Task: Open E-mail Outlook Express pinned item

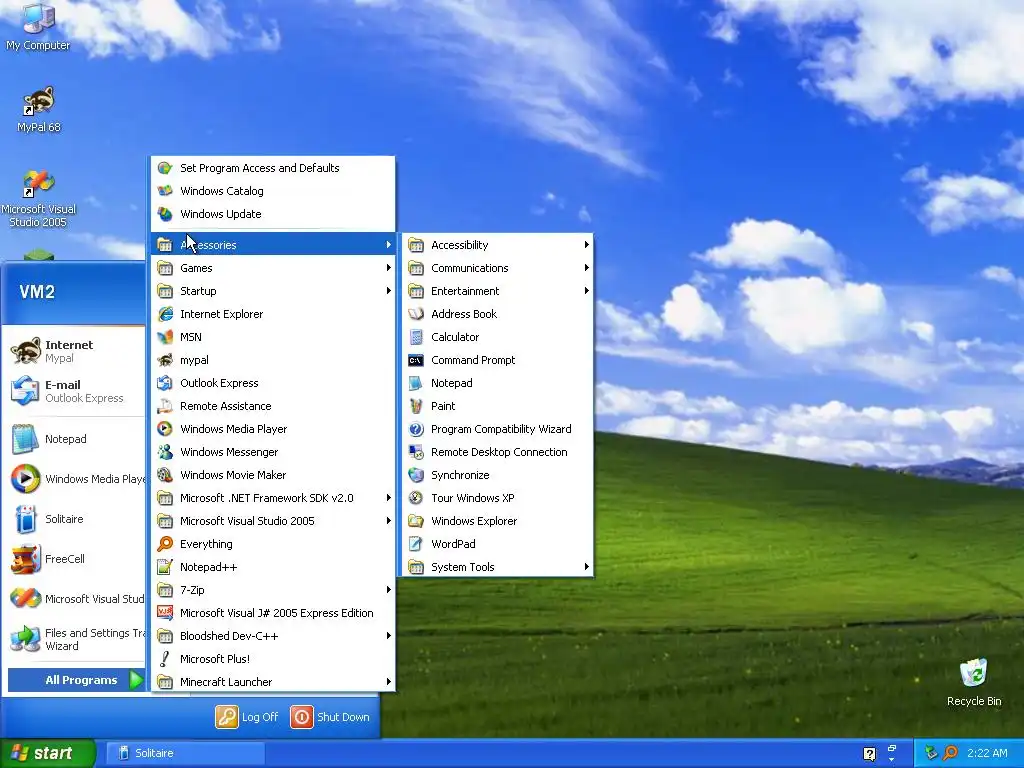Action: 74,391
